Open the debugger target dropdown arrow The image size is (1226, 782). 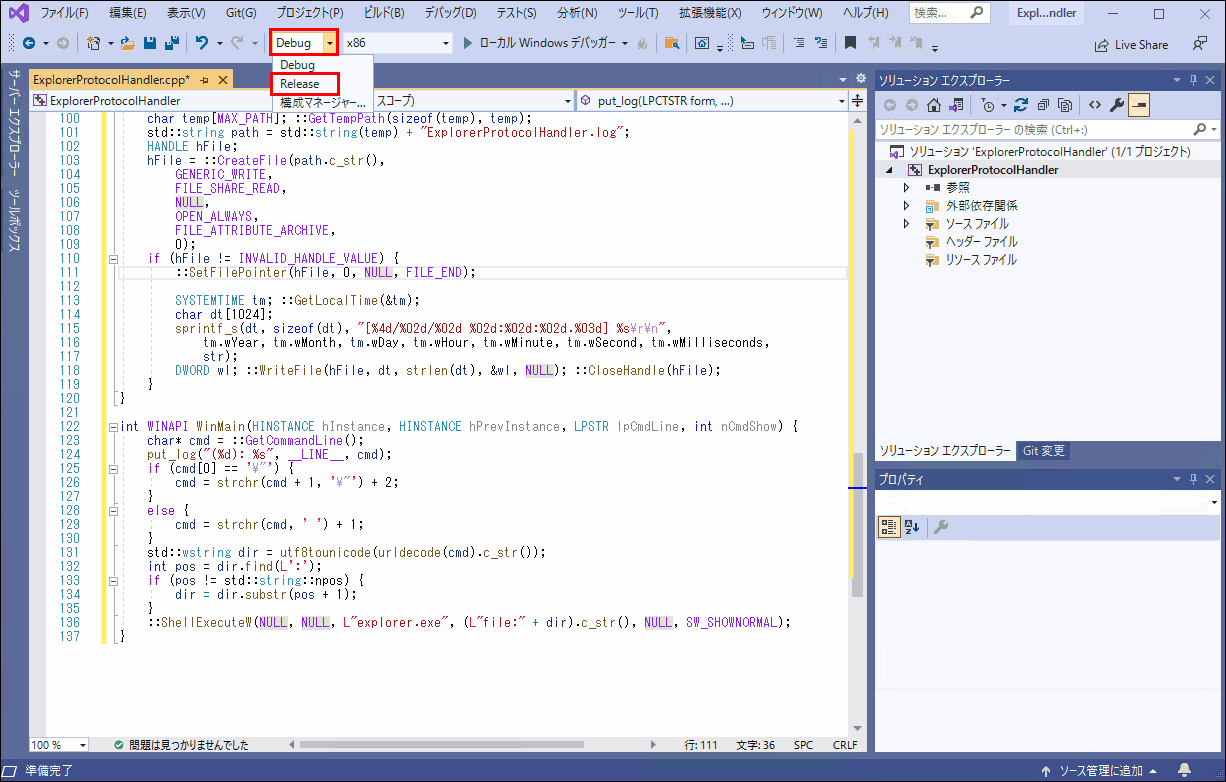[x=625, y=44]
